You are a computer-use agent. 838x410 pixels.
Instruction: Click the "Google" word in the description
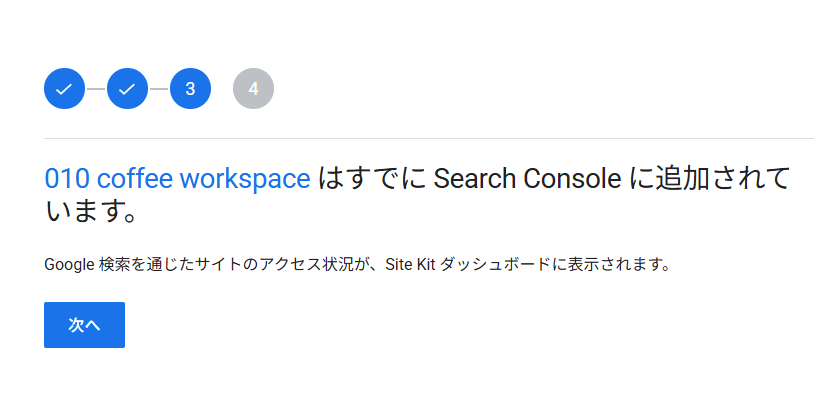click(69, 265)
